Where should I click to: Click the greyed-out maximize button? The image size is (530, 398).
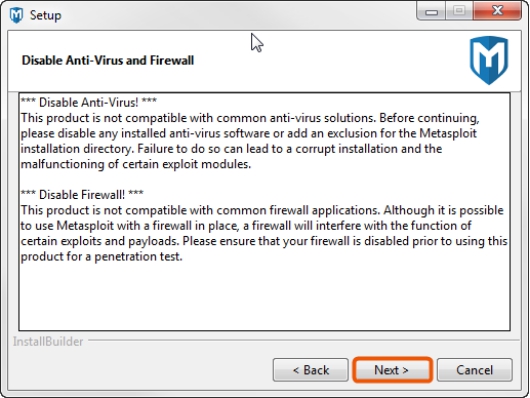click(459, 11)
